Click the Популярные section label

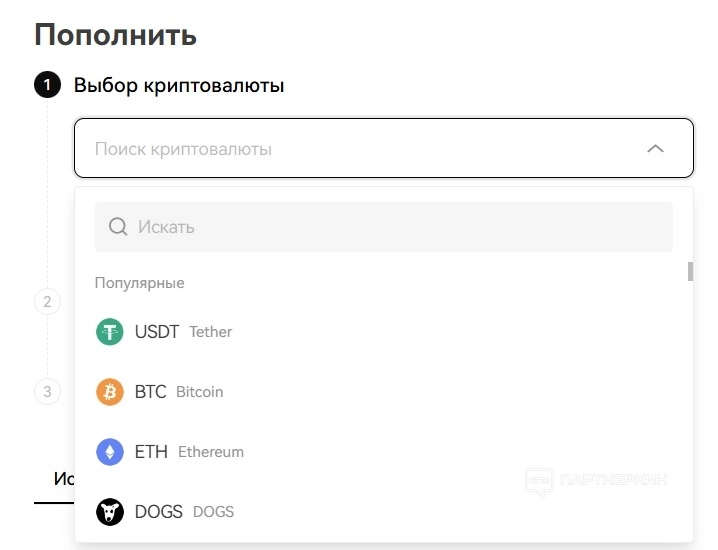pyautogui.click(x=139, y=283)
